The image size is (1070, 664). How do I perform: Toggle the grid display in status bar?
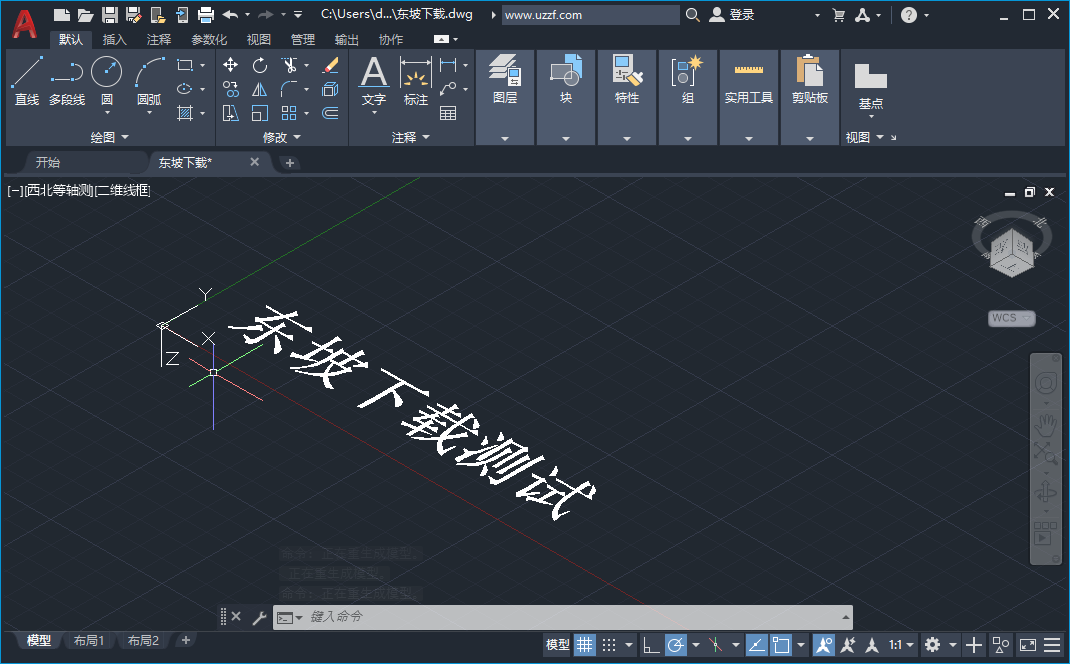tap(584, 645)
